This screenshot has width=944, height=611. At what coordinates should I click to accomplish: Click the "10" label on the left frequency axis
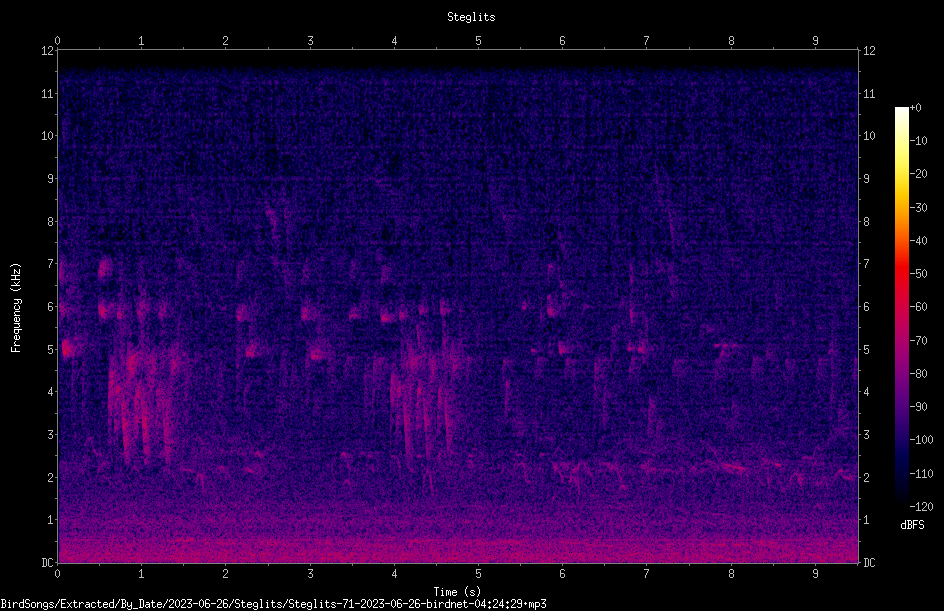(x=47, y=136)
